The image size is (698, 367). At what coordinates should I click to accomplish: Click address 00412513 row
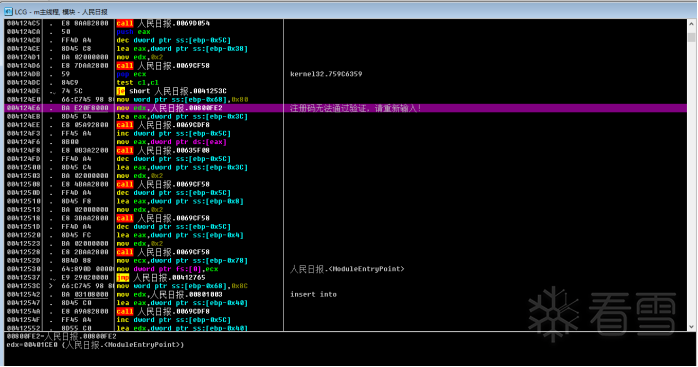point(23,209)
